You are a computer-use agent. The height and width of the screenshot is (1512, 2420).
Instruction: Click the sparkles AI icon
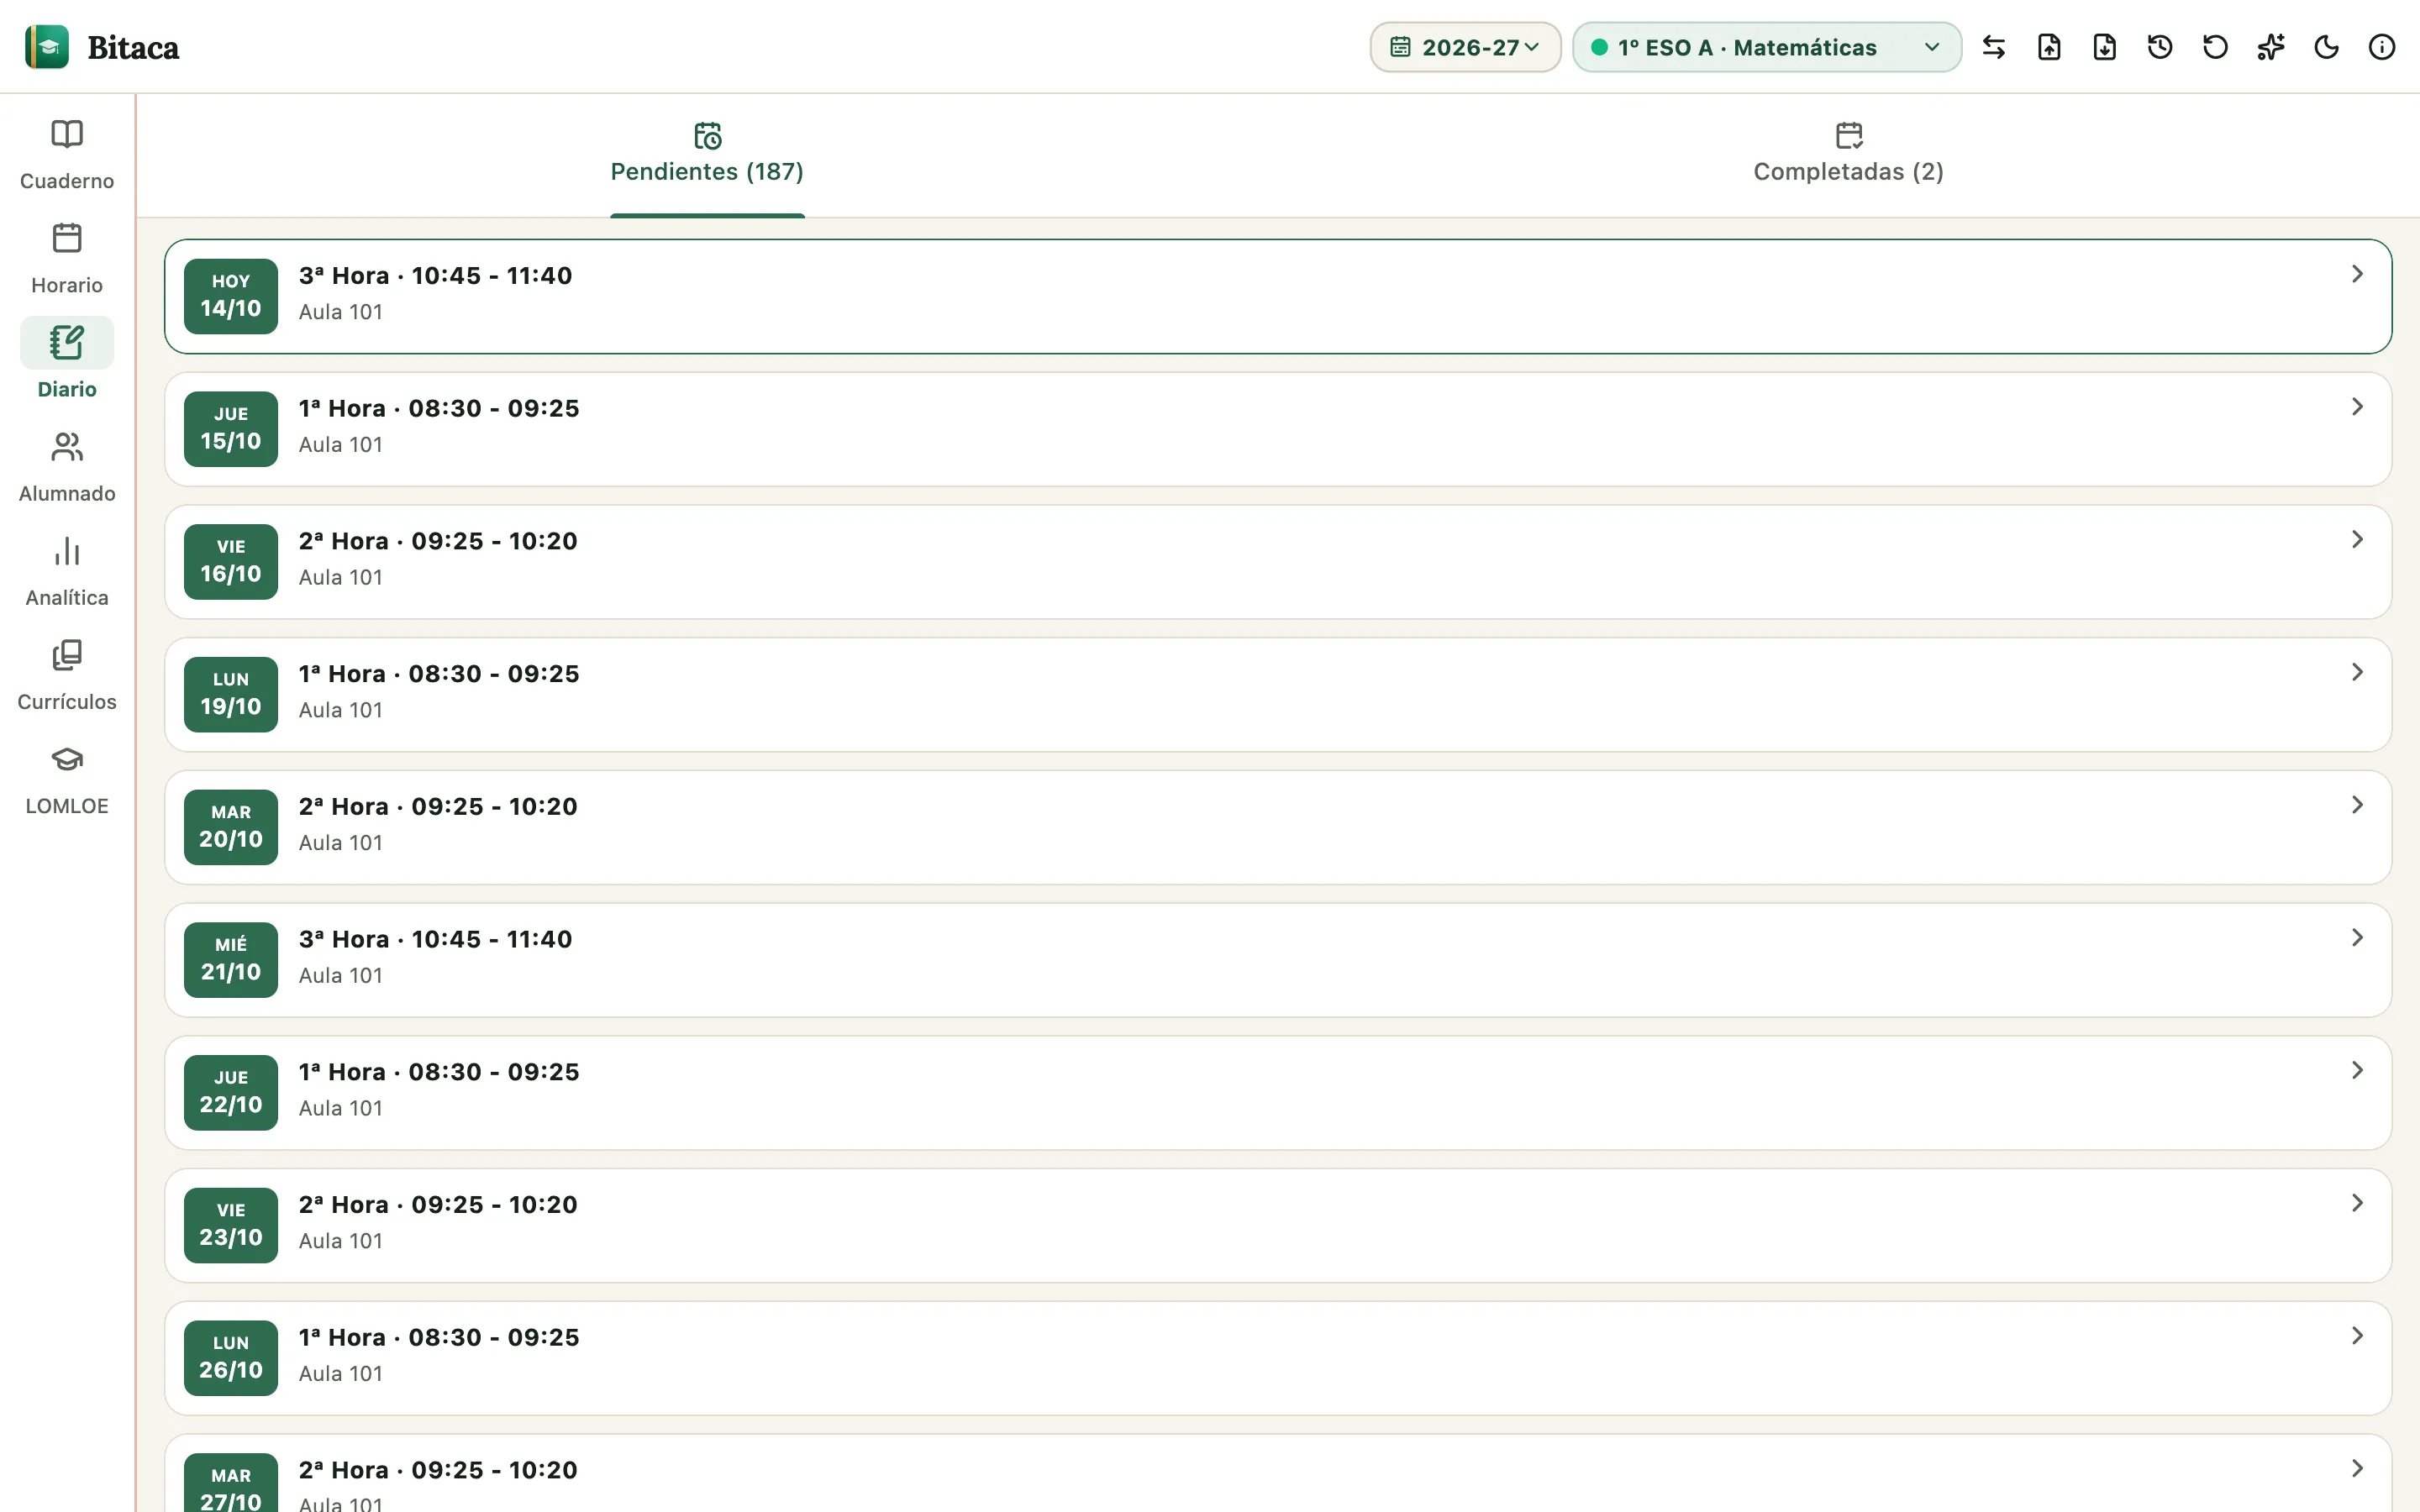click(2271, 47)
